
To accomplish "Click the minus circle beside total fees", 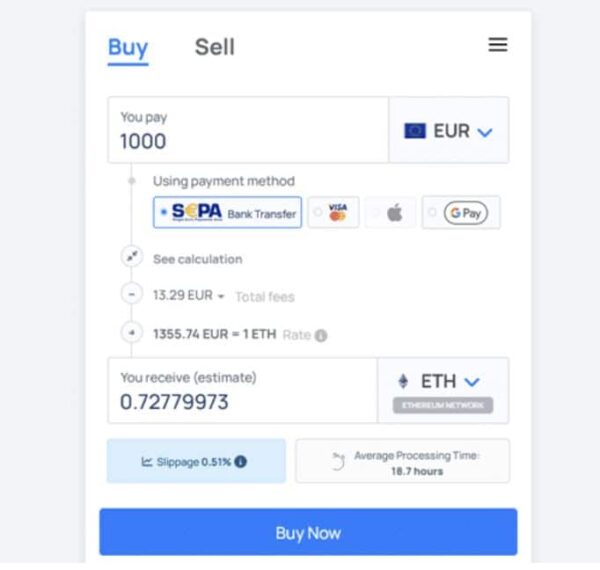I will click(132, 294).
